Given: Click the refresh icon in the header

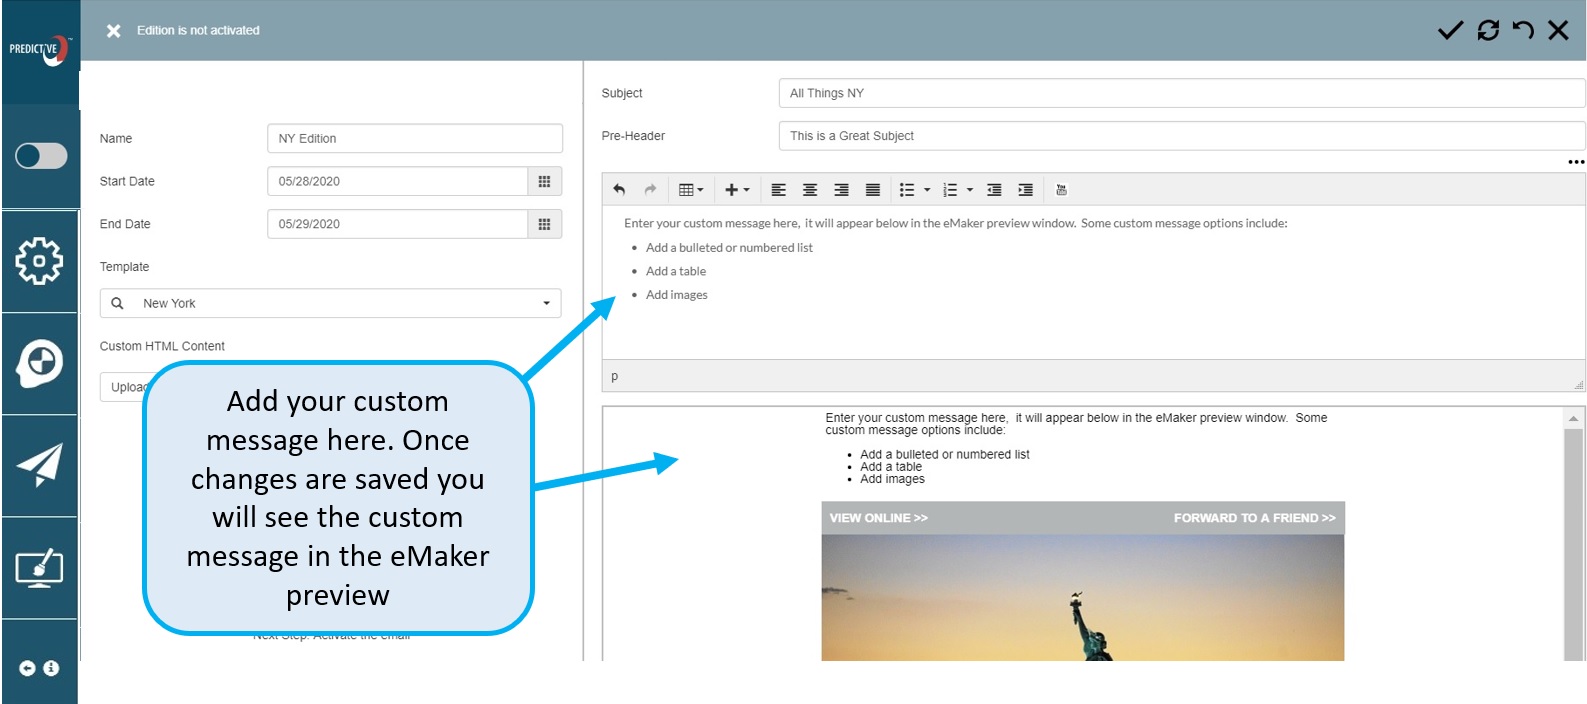Looking at the screenshot, I should pyautogui.click(x=1488, y=30).
